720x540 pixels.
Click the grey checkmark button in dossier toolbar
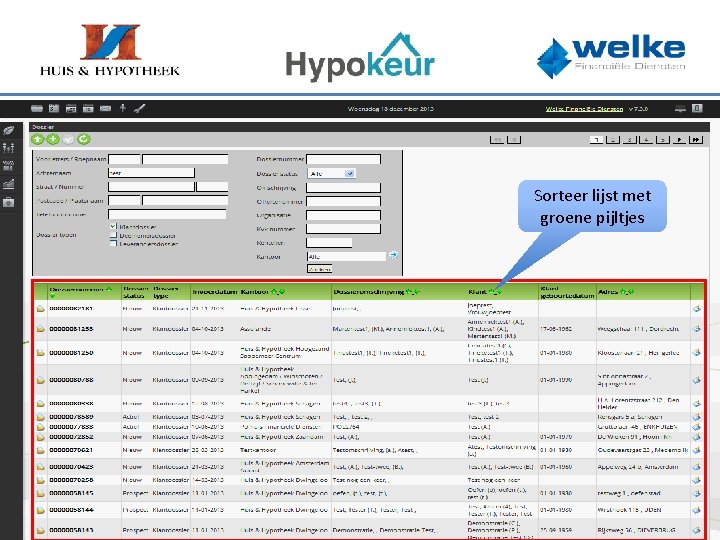pyautogui.click(x=68, y=140)
